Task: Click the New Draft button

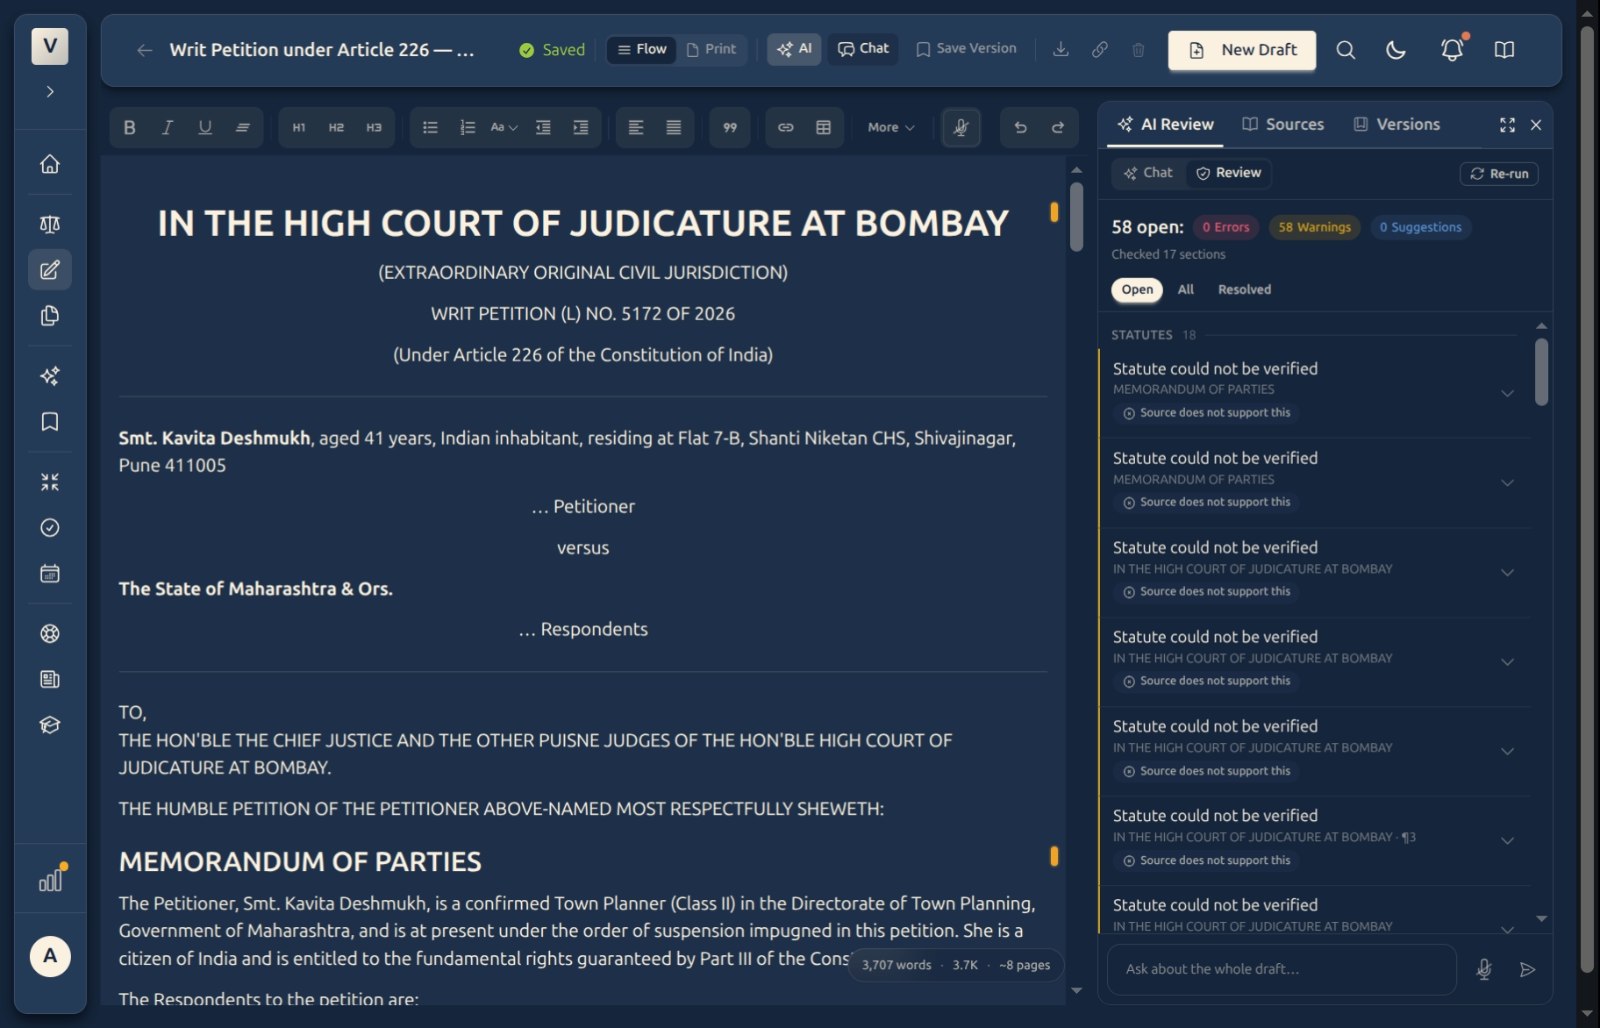Action: [x=1242, y=50]
